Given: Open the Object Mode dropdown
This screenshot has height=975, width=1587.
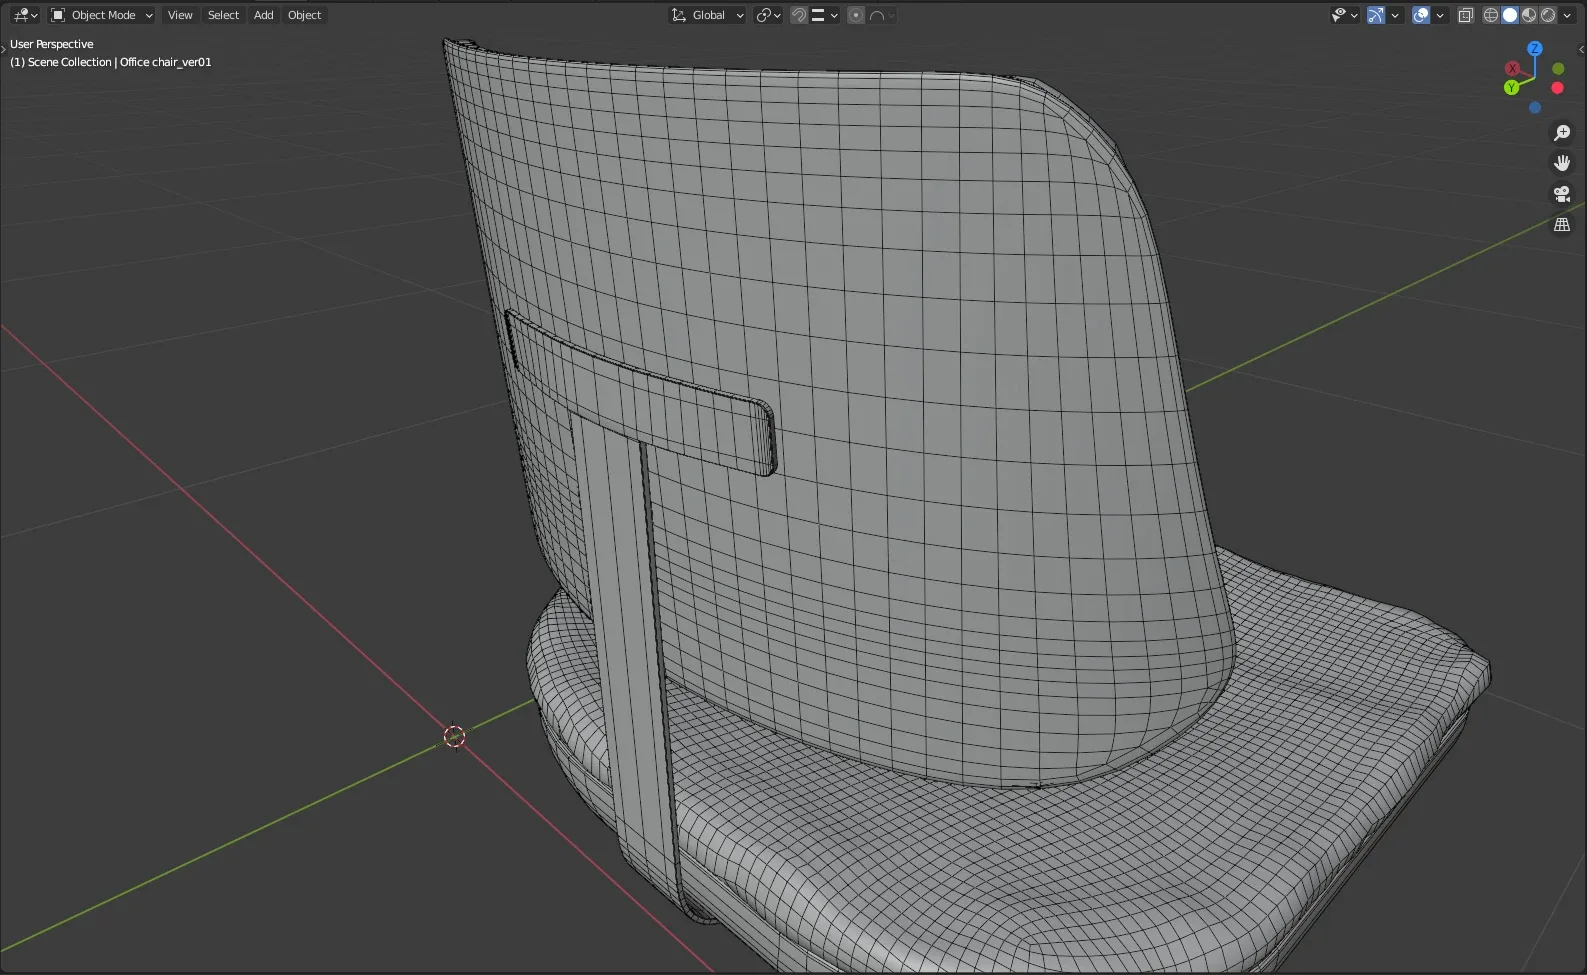Looking at the screenshot, I should (x=102, y=15).
